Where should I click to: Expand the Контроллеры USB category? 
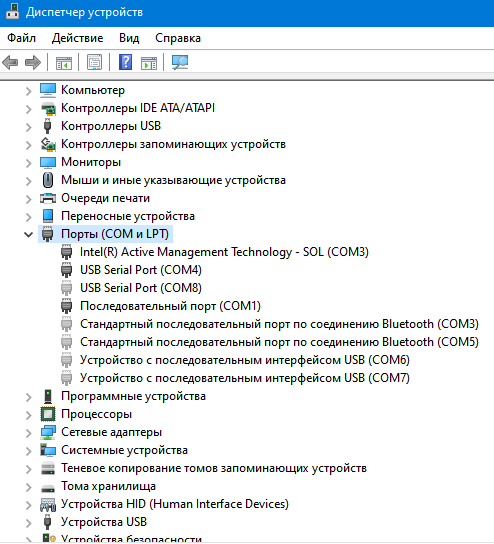28,126
